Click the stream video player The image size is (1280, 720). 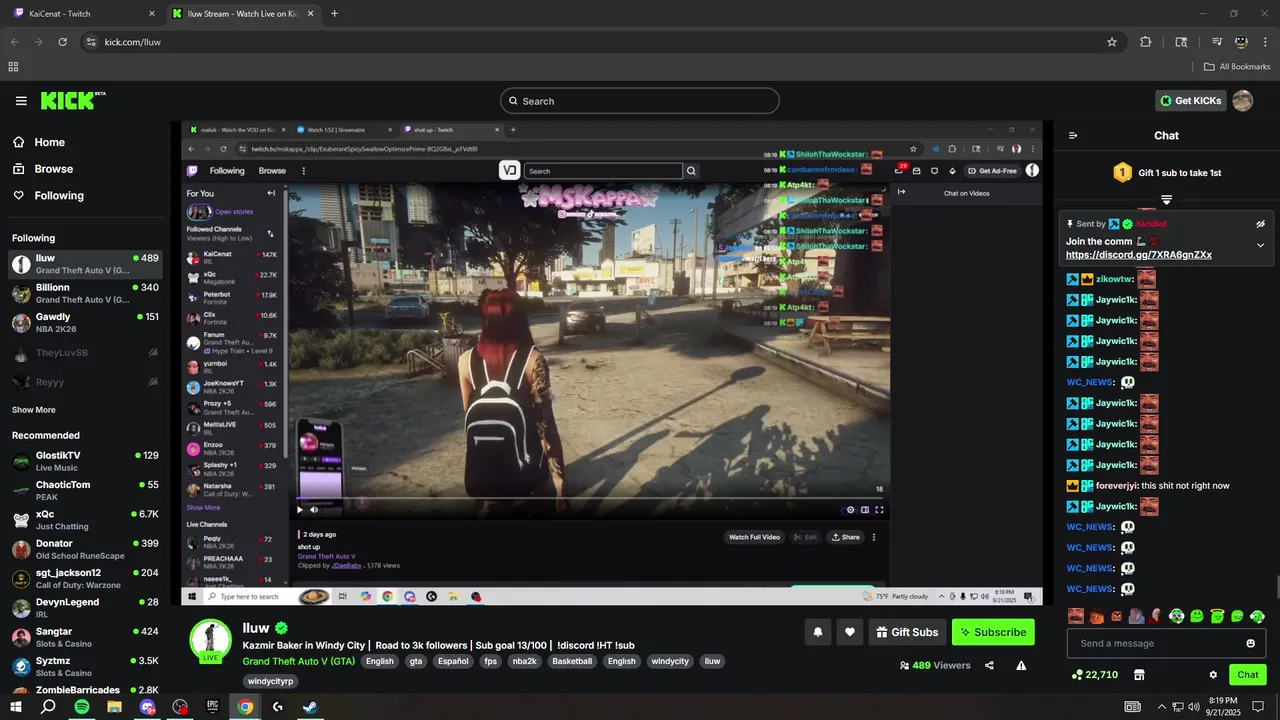[612, 363]
